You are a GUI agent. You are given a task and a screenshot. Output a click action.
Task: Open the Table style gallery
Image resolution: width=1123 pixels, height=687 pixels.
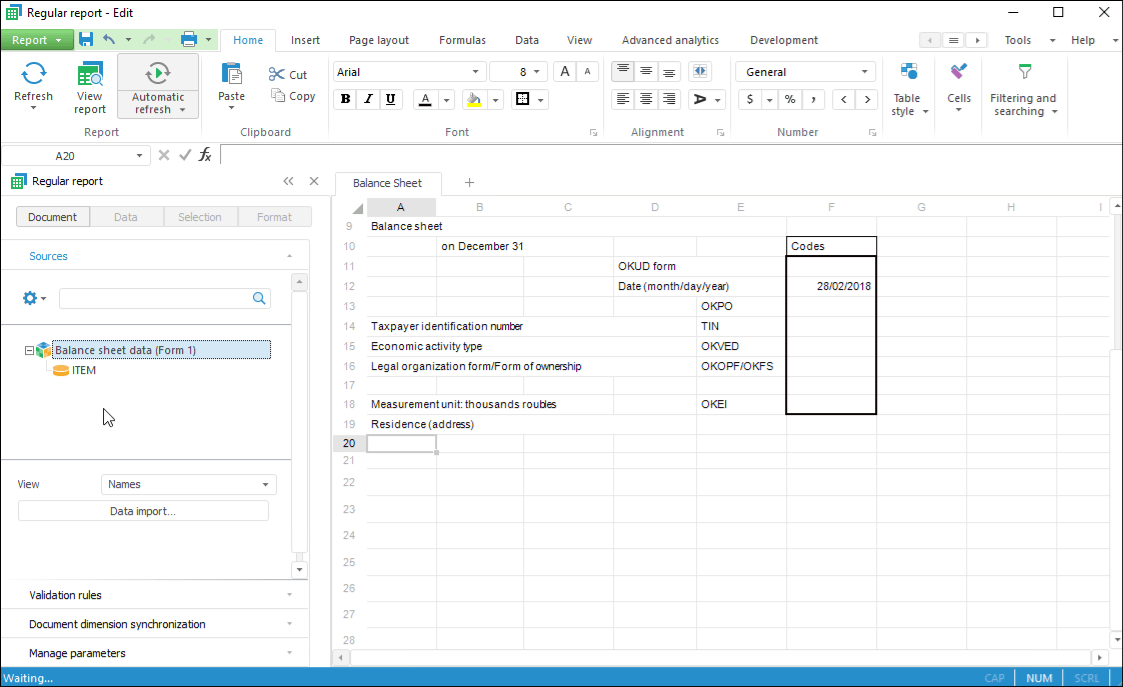click(908, 90)
